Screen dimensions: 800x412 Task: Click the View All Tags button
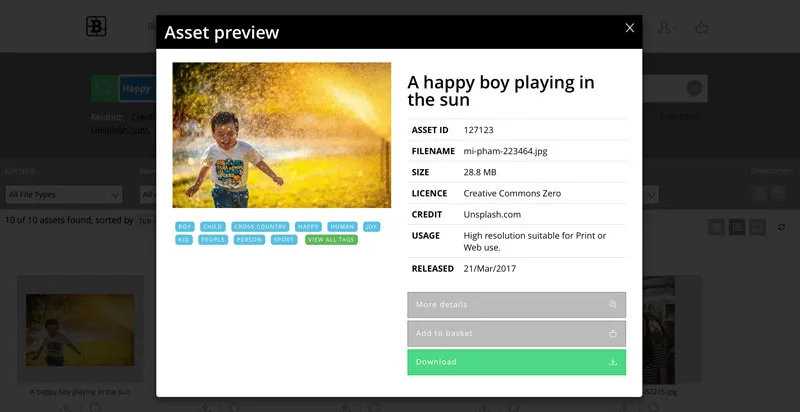pyautogui.click(x=329, y=240)
